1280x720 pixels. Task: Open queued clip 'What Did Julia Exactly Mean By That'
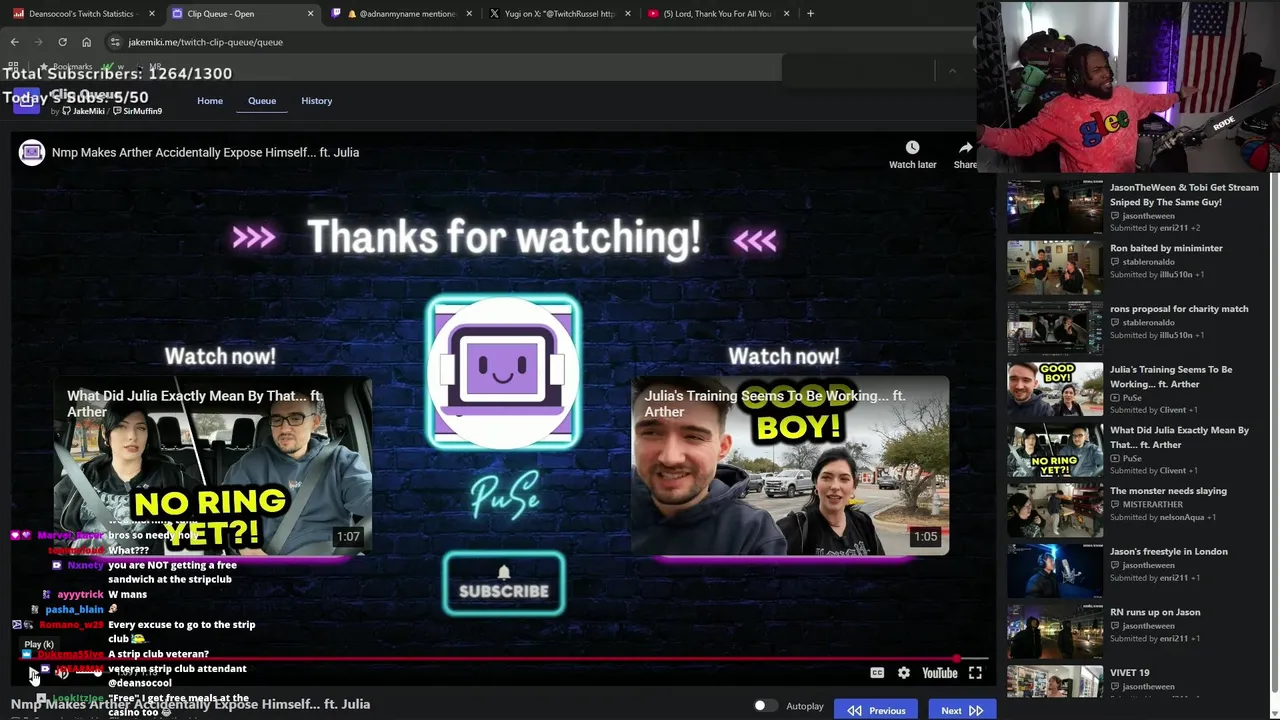click(x=1134, y=450)
